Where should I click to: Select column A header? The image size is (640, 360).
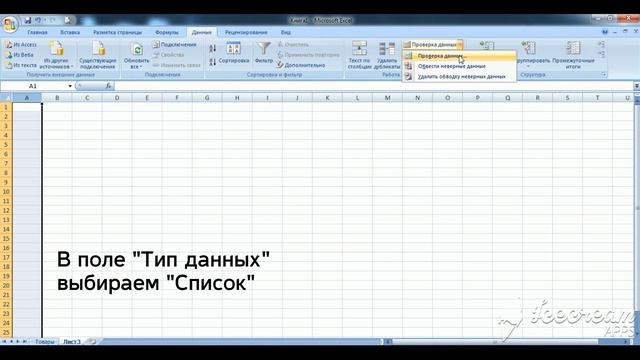point(27,98)
